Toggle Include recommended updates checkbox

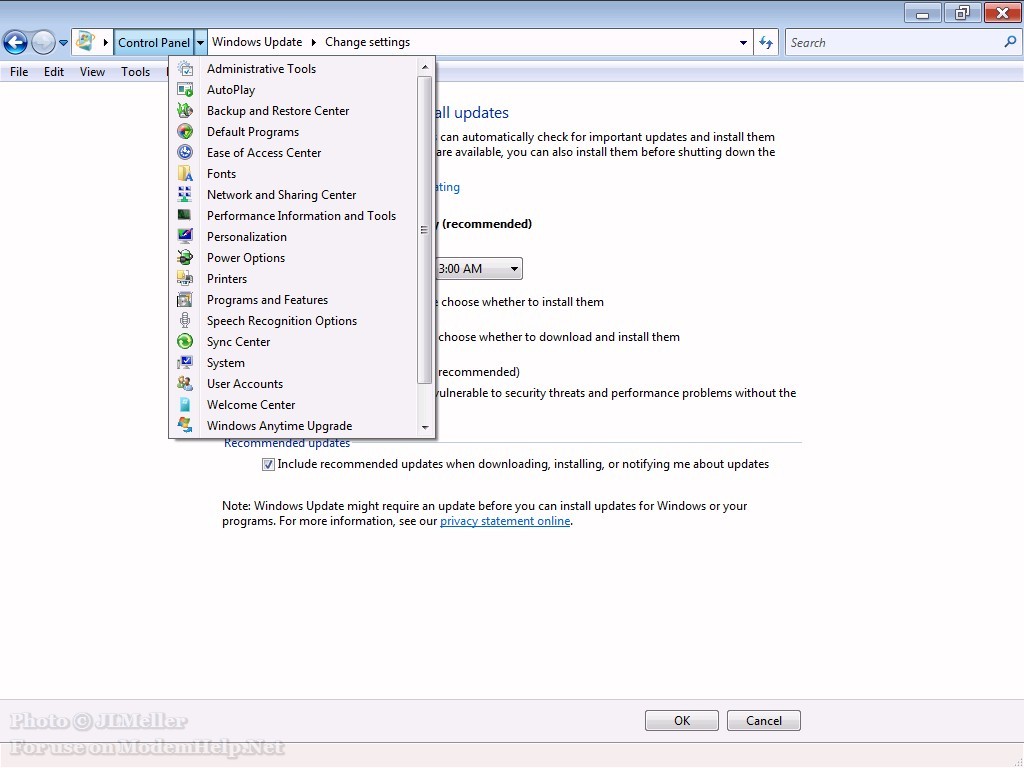(268, 464)
